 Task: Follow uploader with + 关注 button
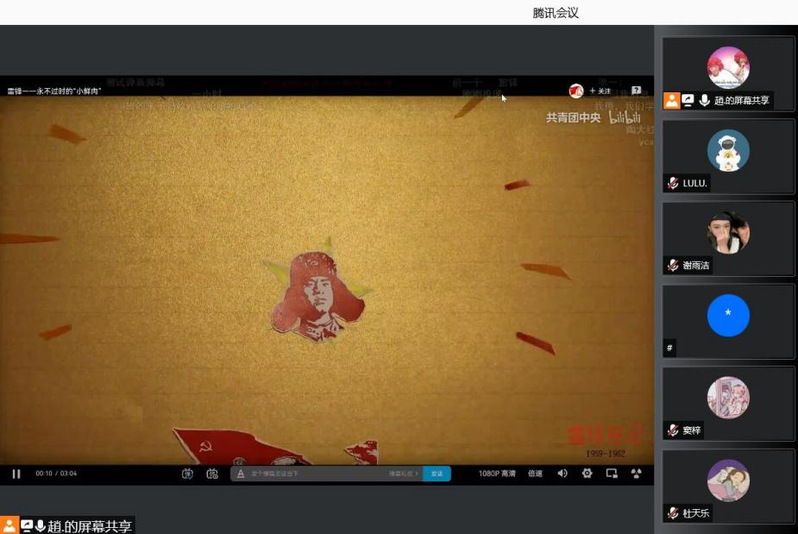[x=600, y=91]
